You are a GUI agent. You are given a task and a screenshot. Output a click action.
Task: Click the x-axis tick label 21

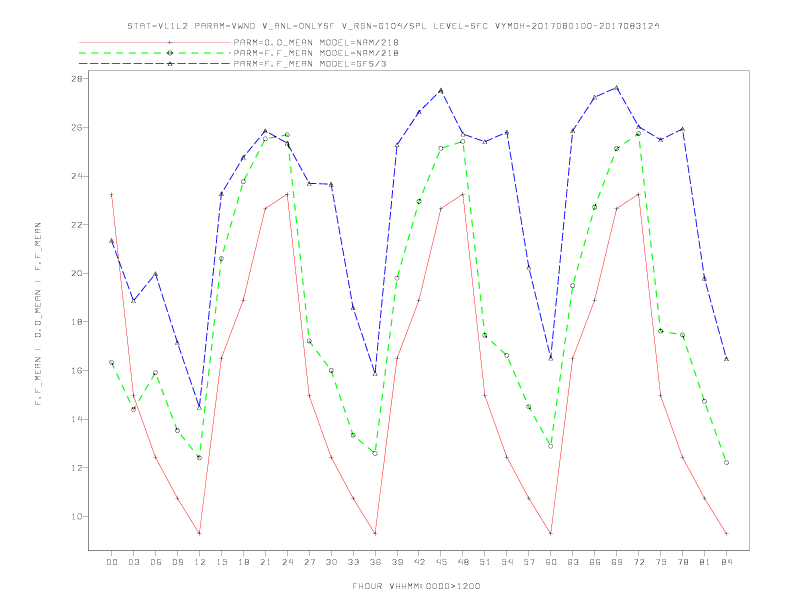tap(265, 562)
